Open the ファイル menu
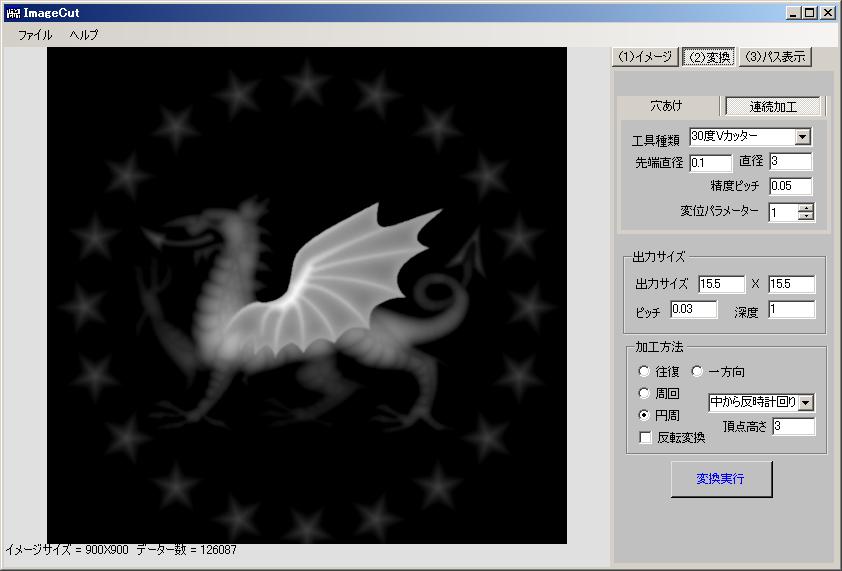Viewport: 842px width, 571px height. click(x=35, y=35)
